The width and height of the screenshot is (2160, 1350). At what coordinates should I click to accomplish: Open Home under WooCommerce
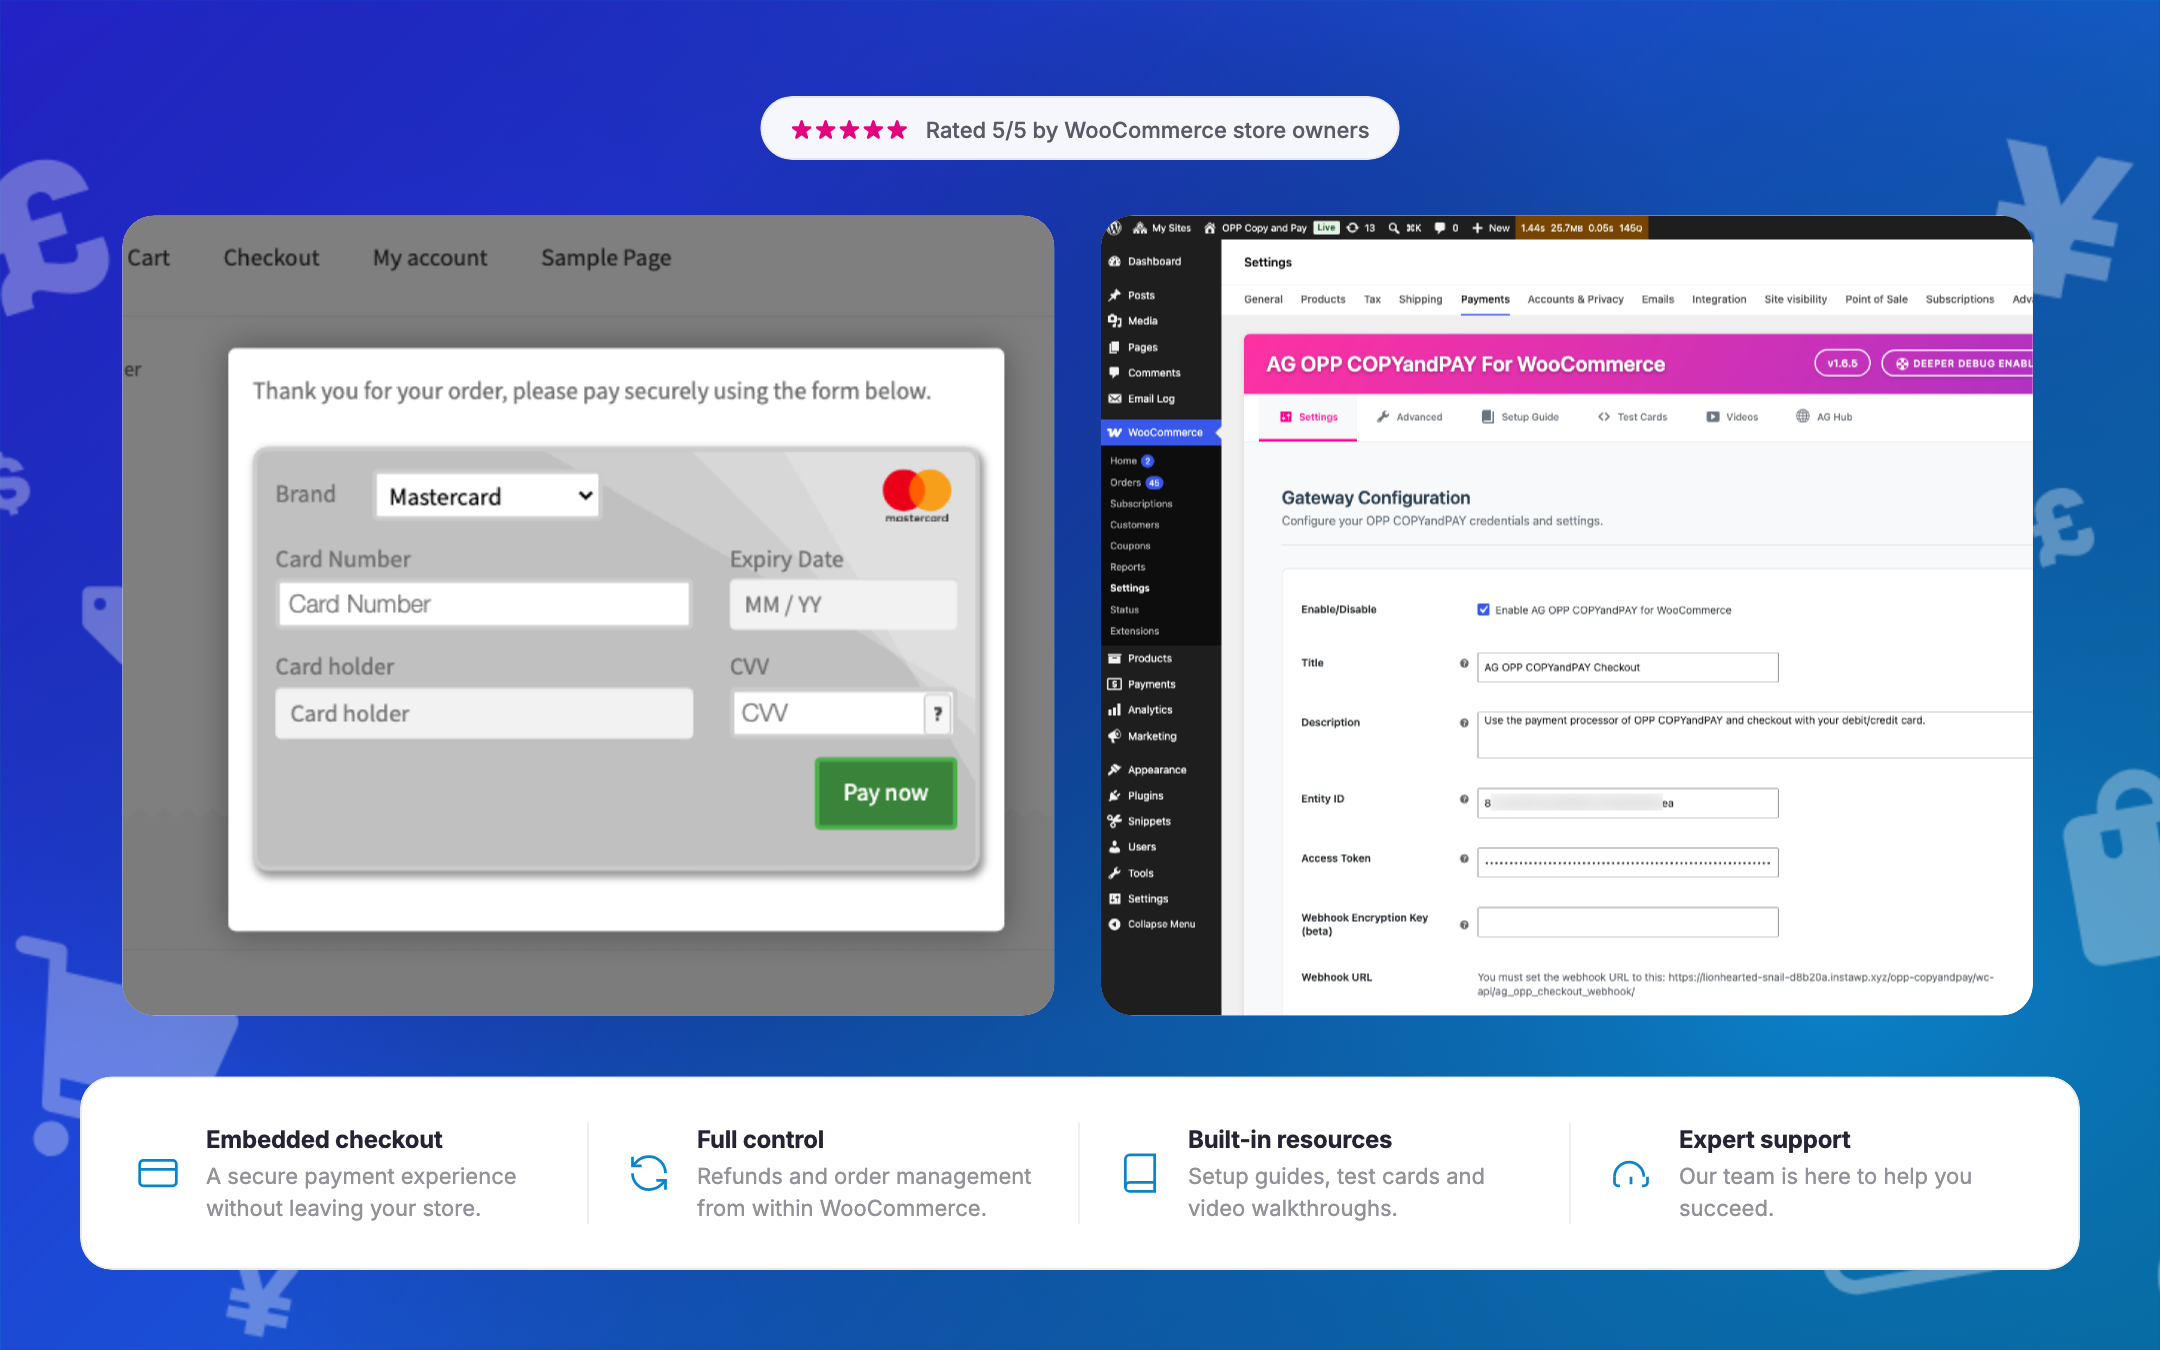click(1123, 461)
